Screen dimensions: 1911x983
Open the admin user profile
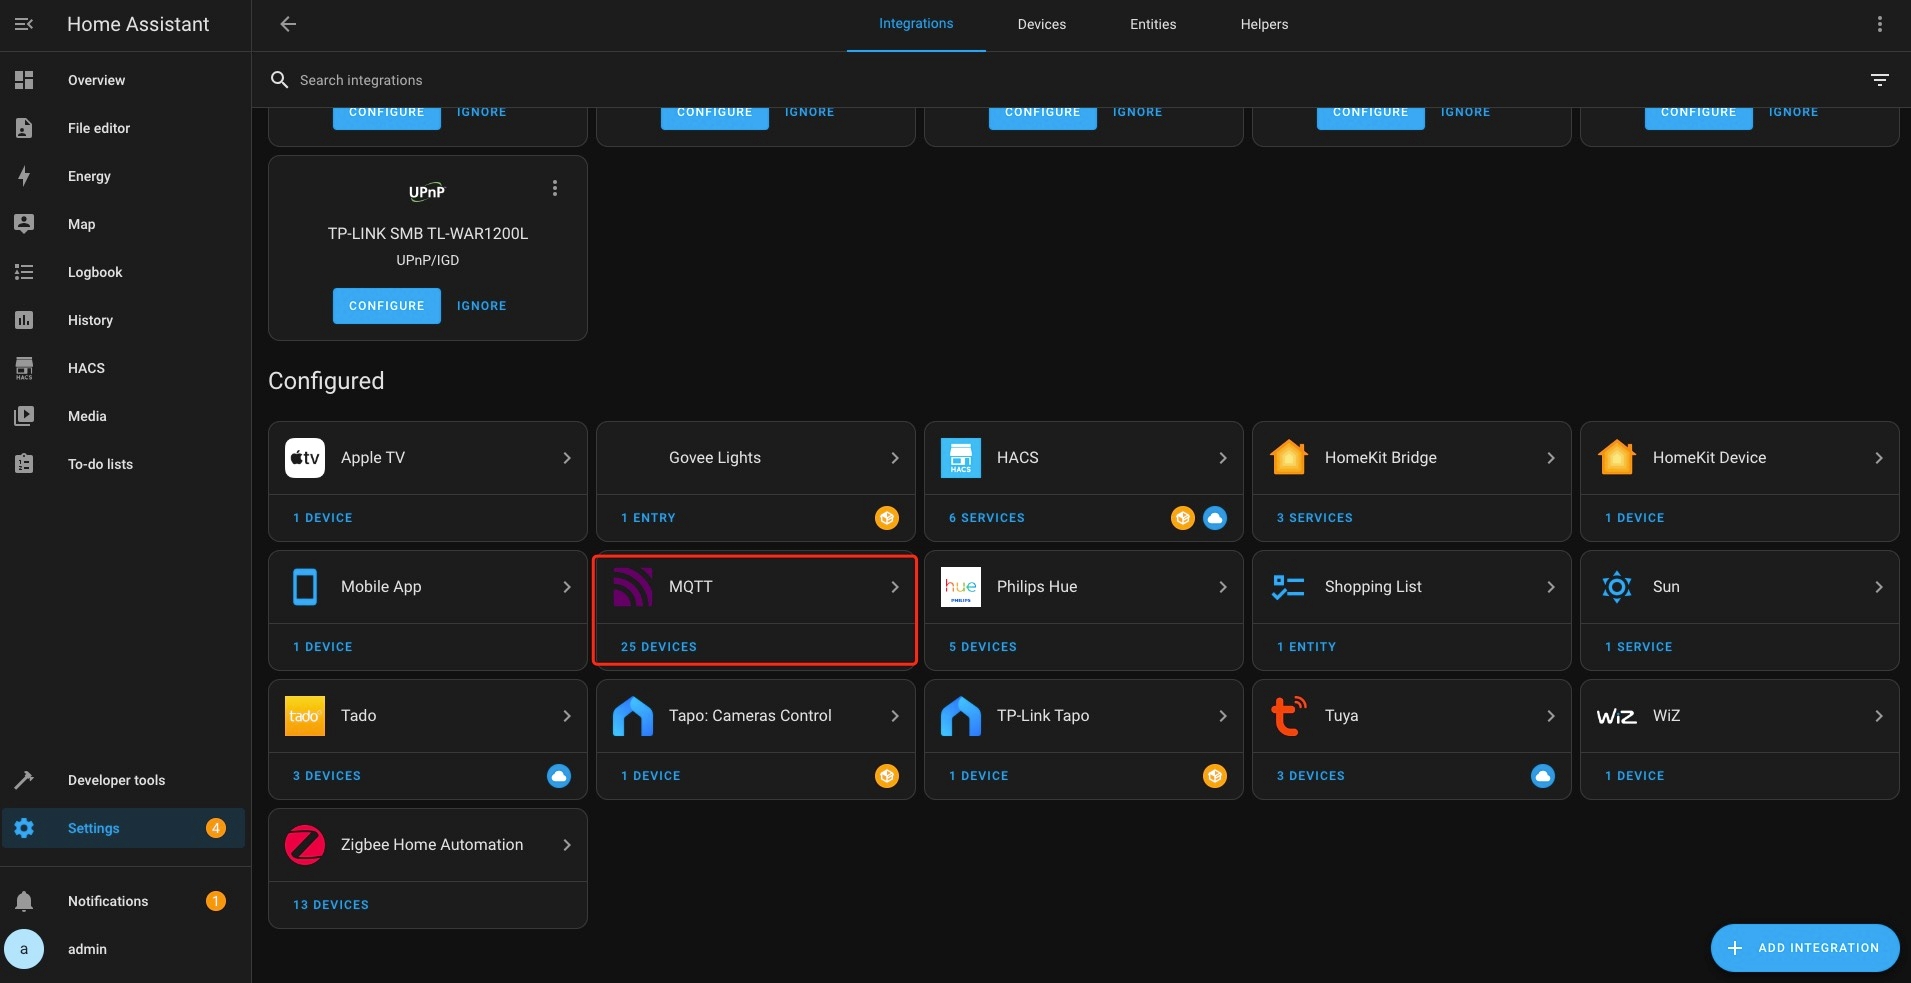[x=87, y=949]
